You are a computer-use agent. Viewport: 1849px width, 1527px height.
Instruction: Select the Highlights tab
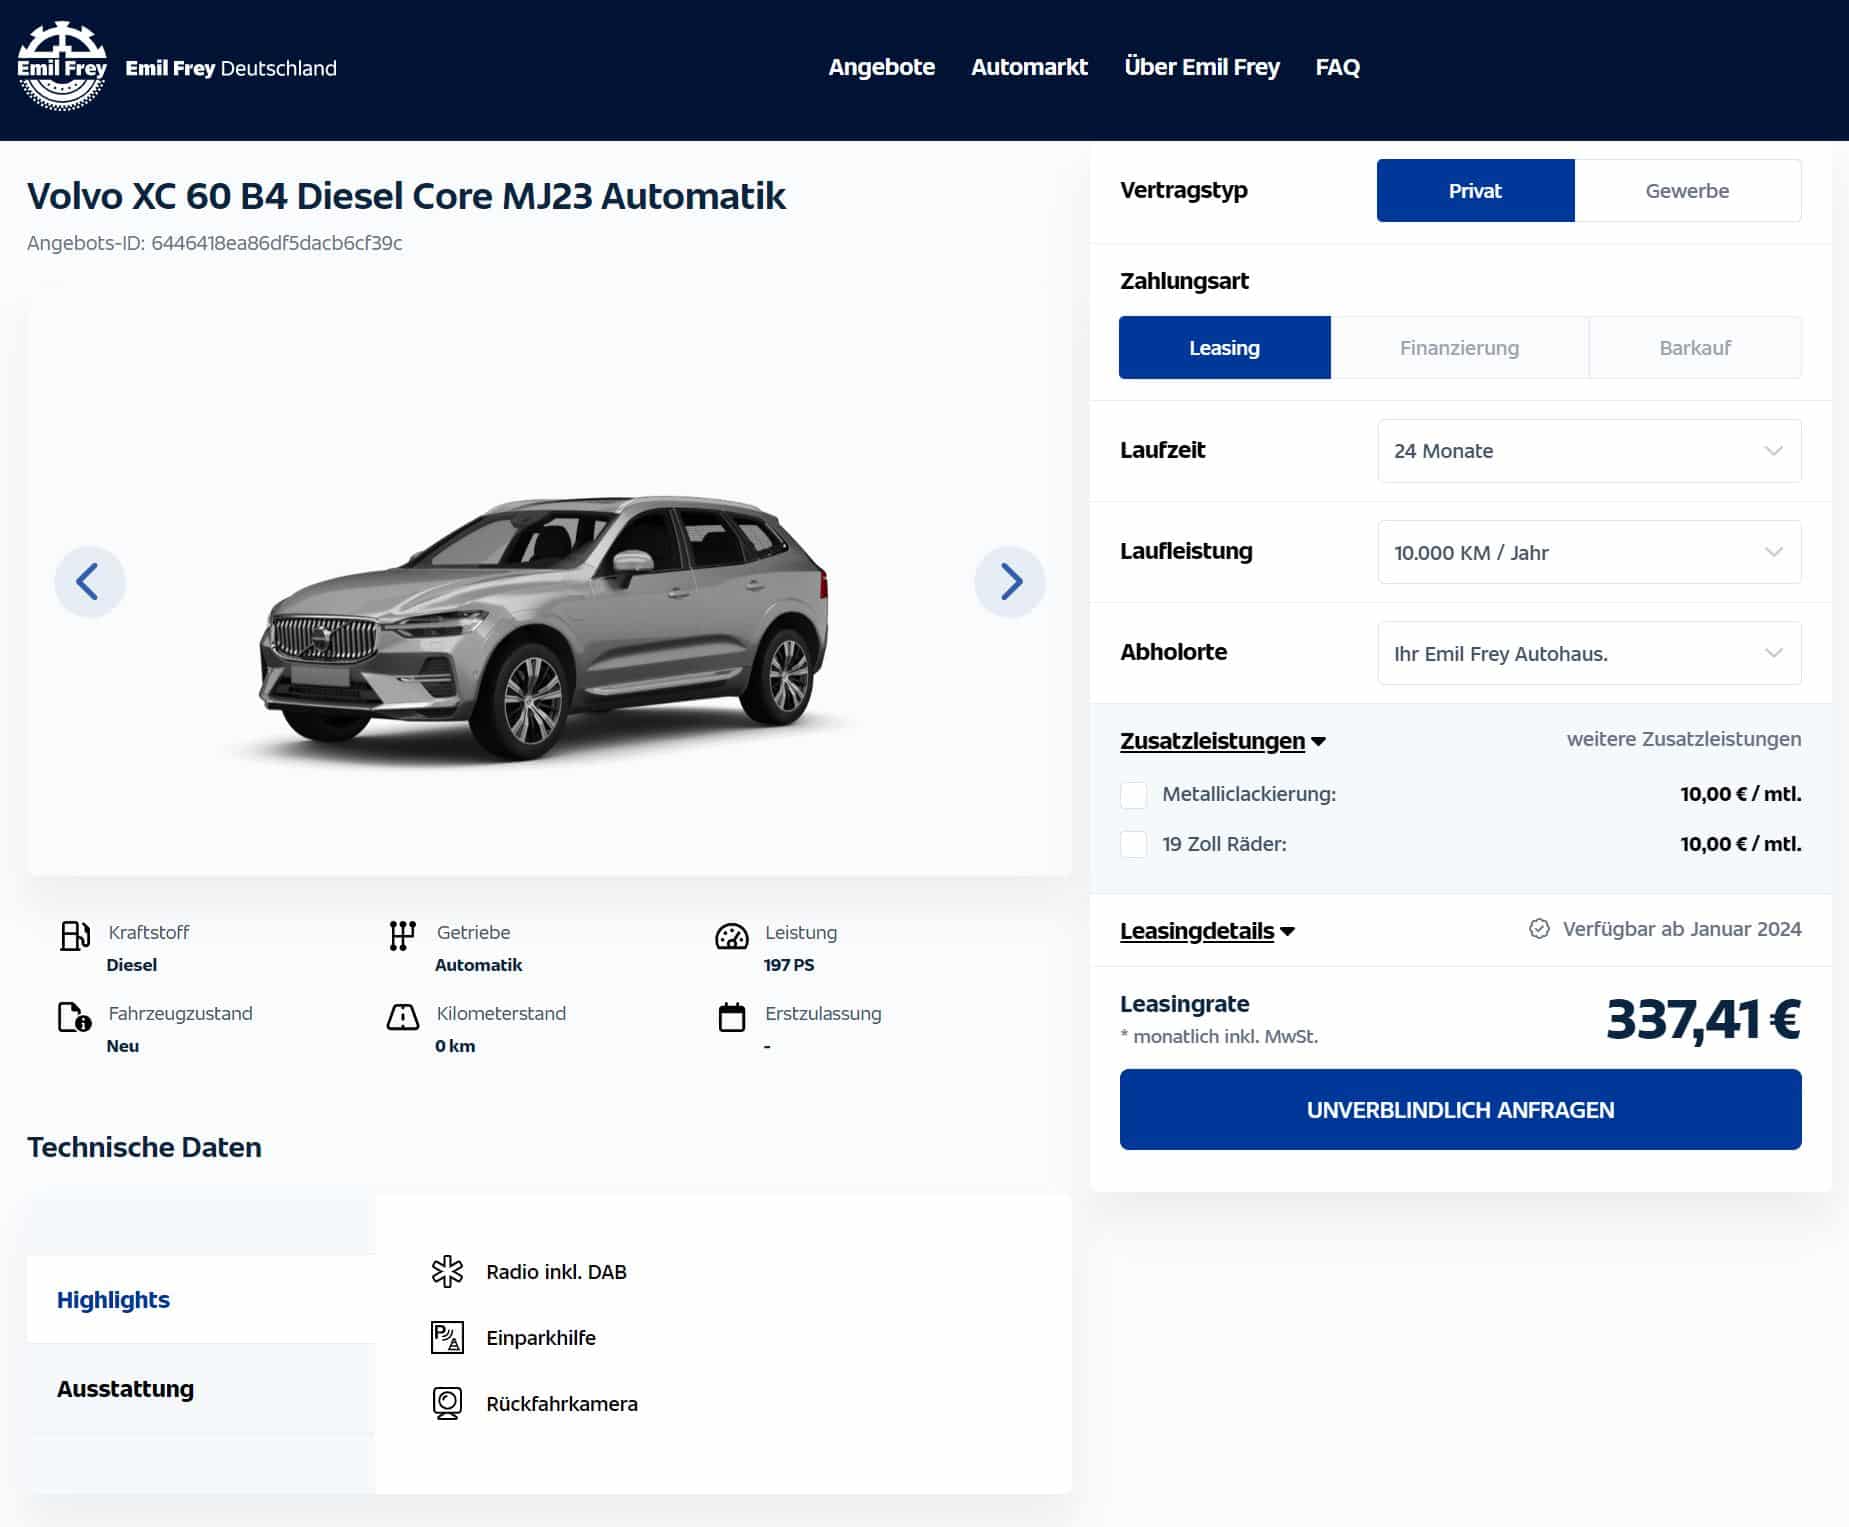coord(201,1299)
